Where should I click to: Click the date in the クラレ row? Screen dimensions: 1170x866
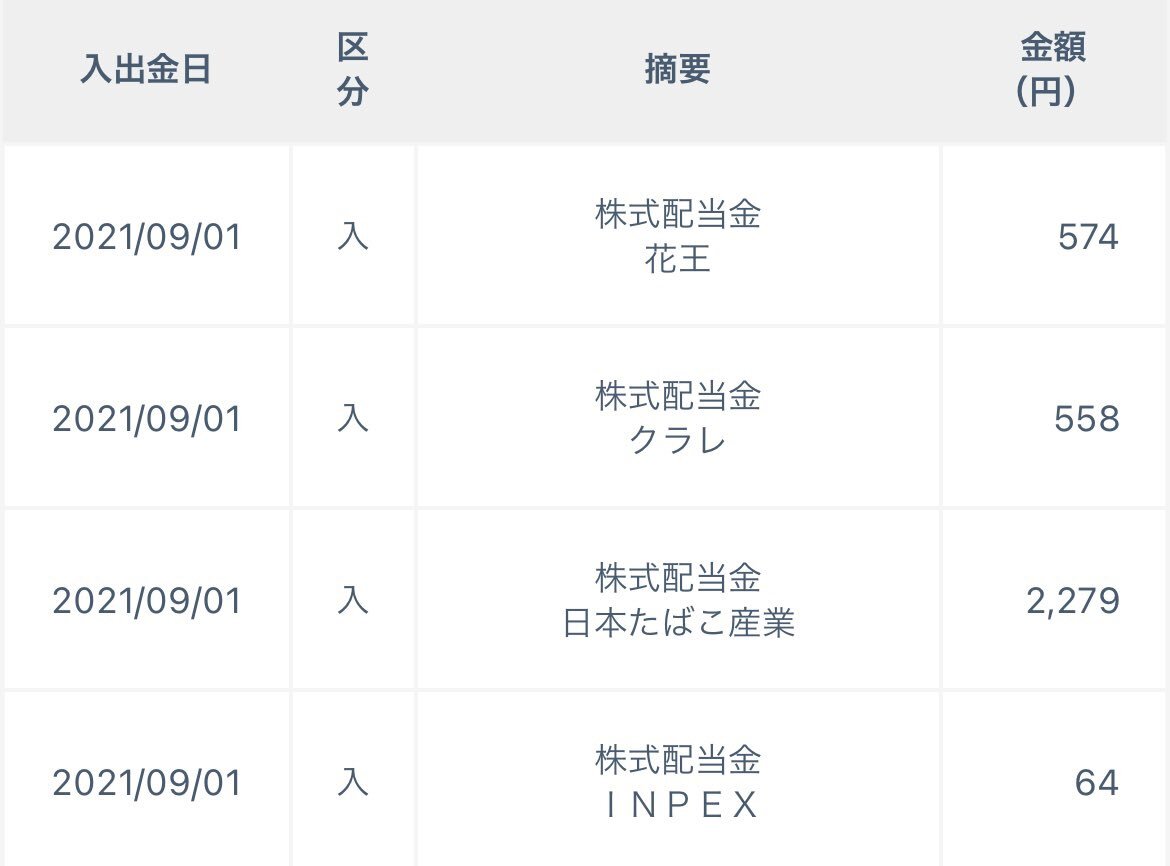coord(147,419)
